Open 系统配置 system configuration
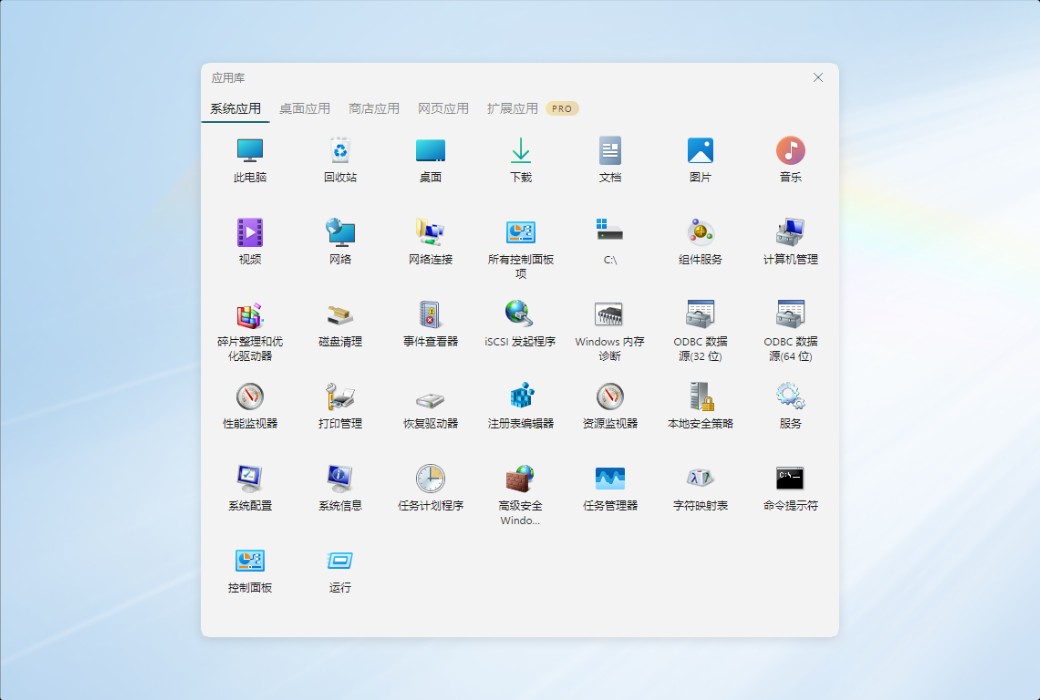 pyautogui.click(x=250, y=479)
